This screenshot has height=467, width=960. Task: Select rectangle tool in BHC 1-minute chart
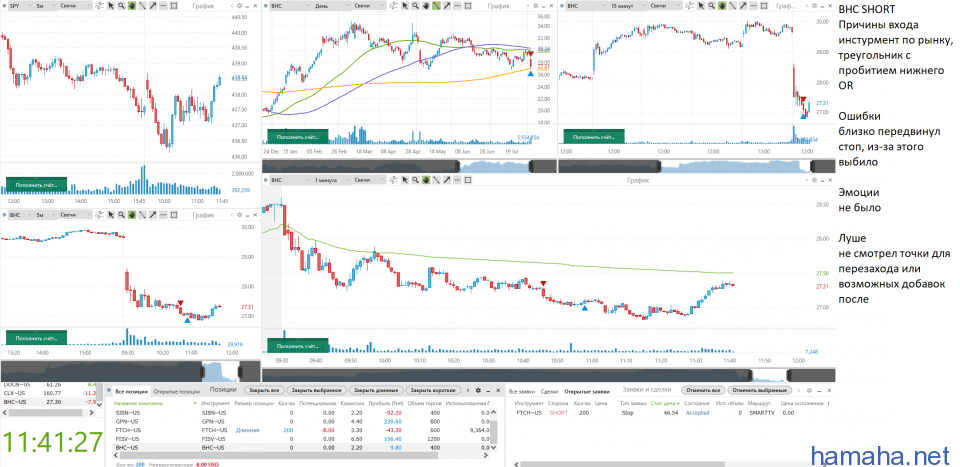pos(468,180)
